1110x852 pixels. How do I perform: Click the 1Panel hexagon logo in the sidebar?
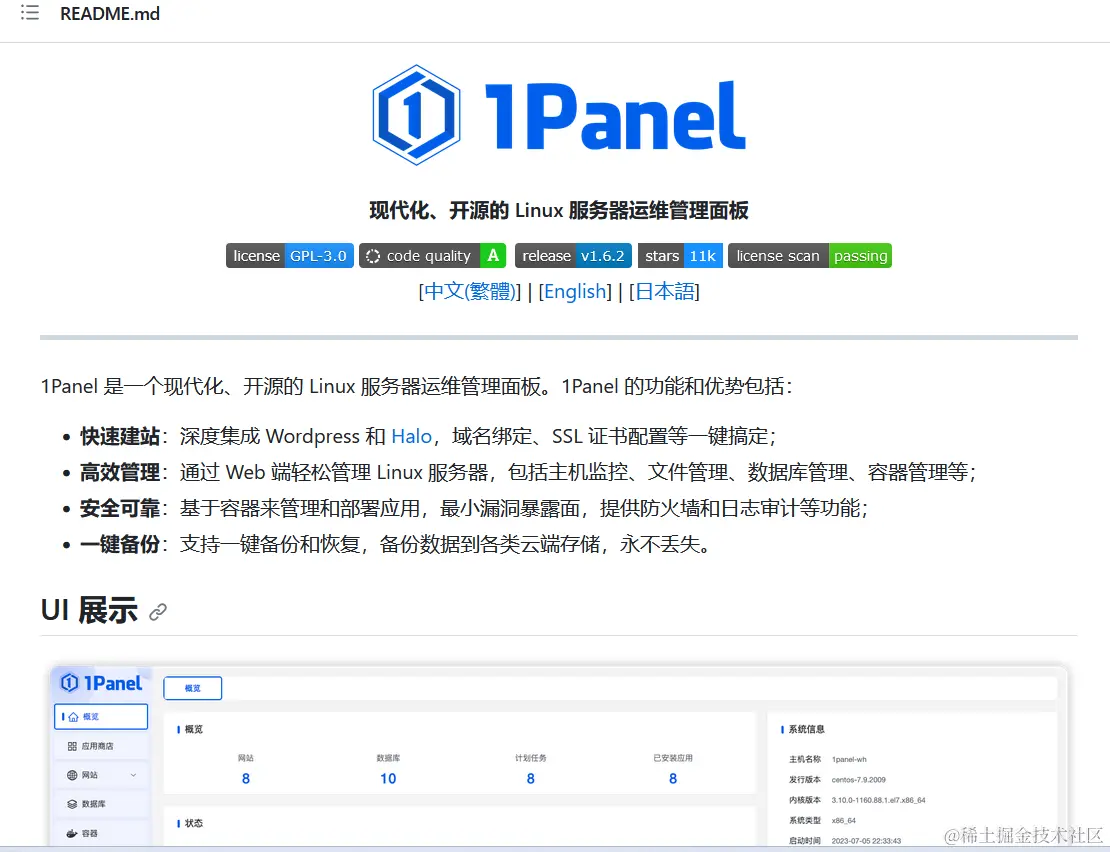[x=70, y=683]
